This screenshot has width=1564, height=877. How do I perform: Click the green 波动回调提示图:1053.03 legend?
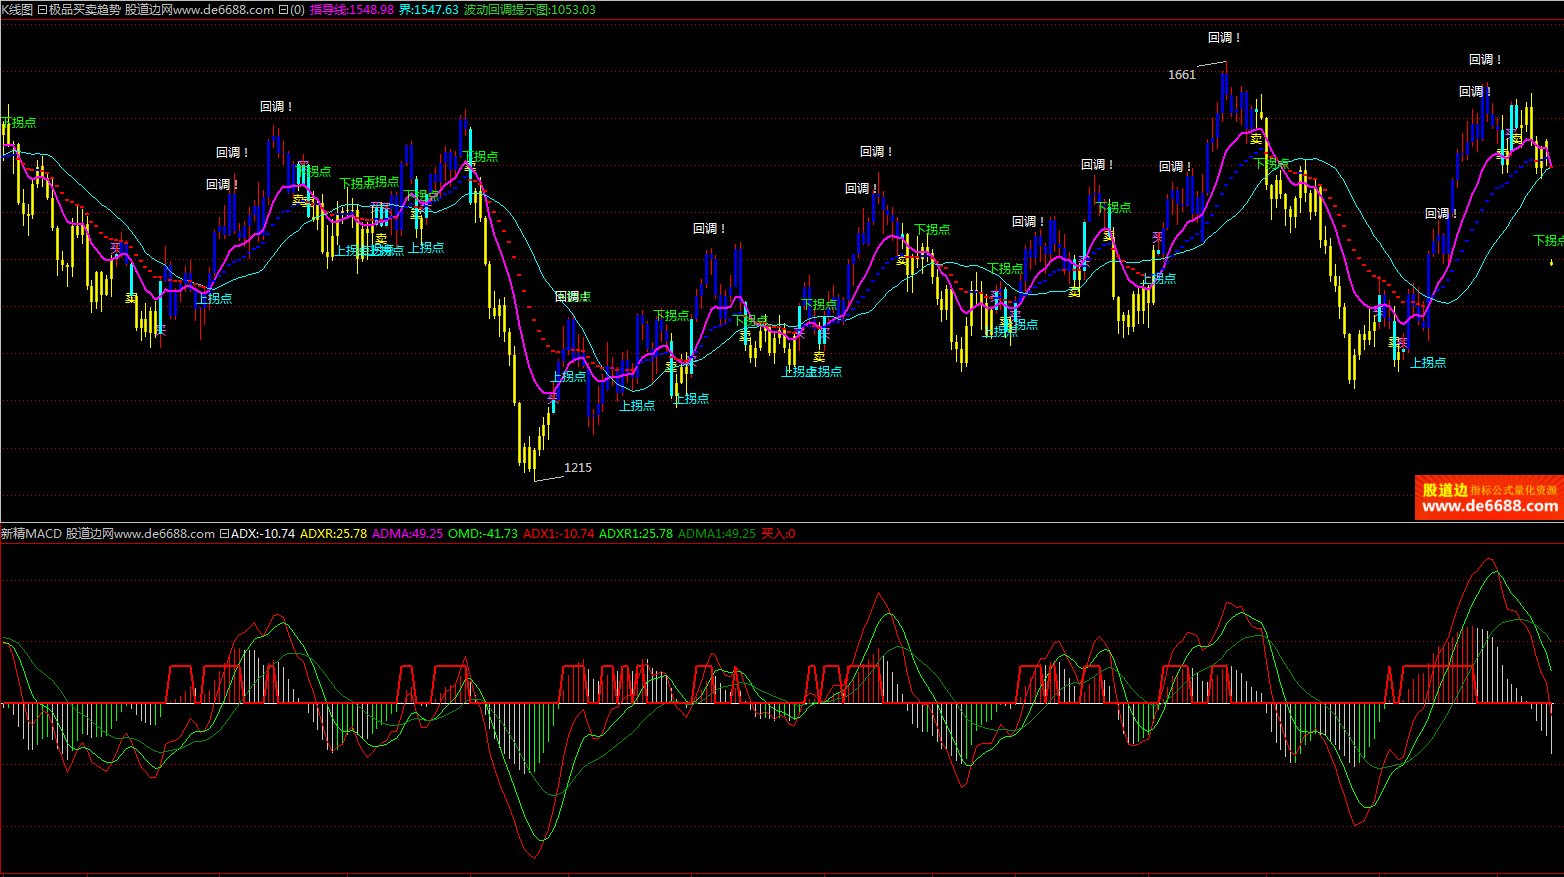coord(530,9)
